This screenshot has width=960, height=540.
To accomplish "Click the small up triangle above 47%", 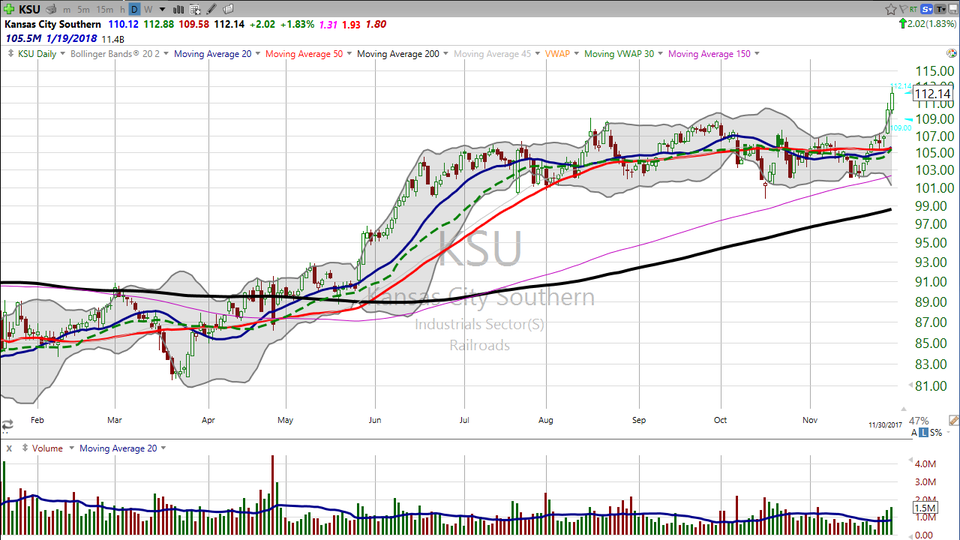I will click(x=903, y=409).
